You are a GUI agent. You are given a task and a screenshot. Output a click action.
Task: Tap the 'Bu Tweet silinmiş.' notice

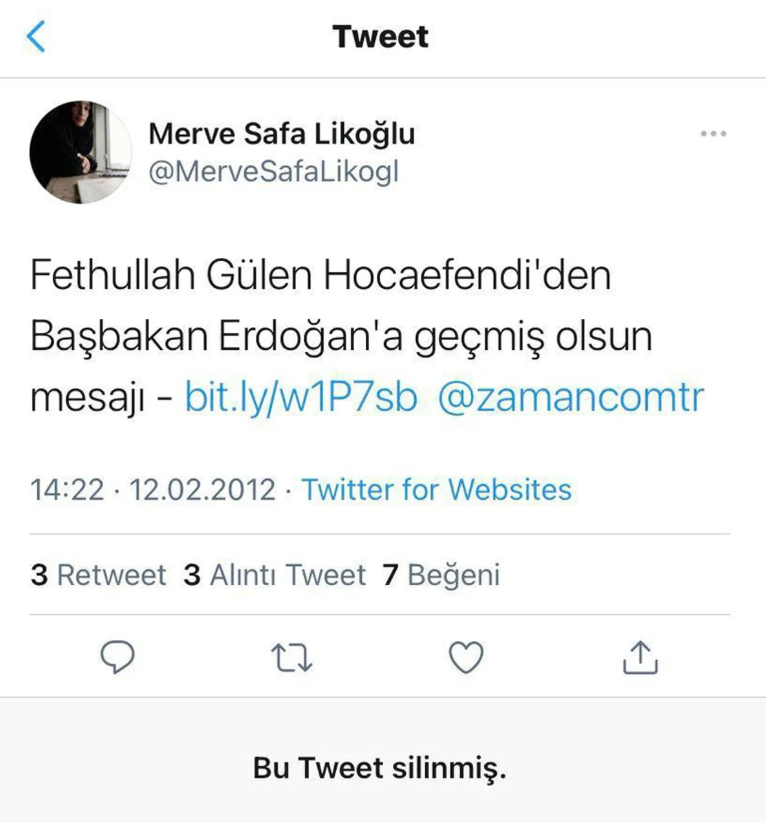[380, 768]
